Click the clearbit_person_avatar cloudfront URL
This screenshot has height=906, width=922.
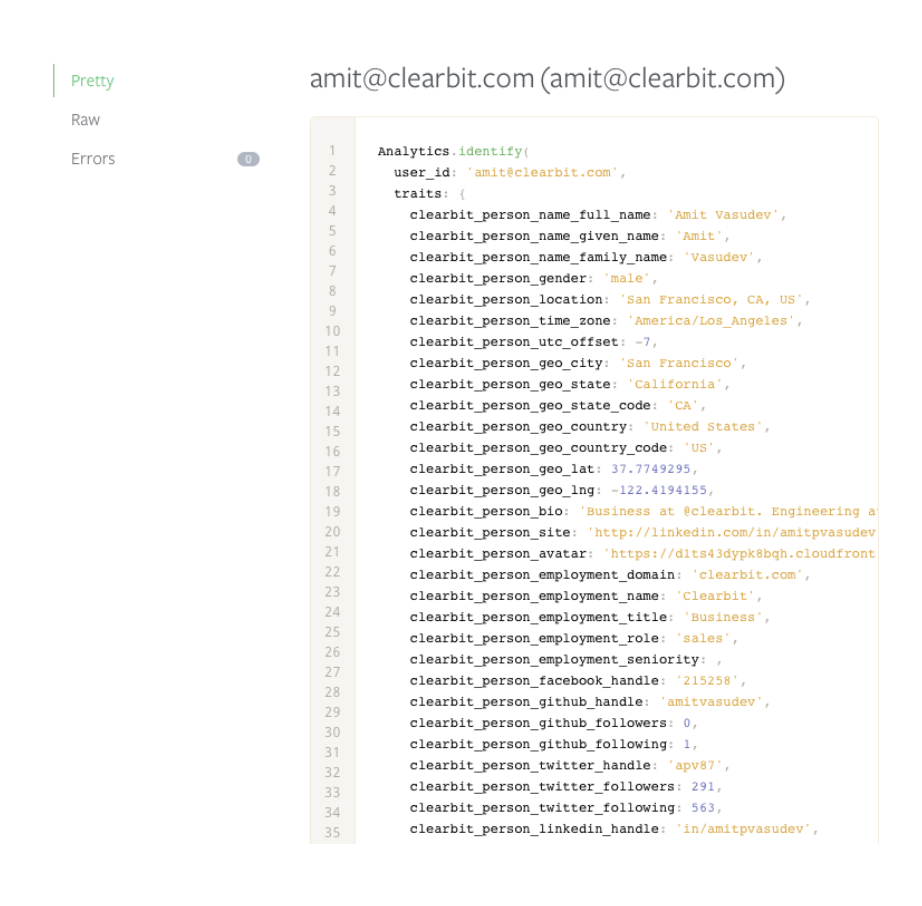click(740, 553)
